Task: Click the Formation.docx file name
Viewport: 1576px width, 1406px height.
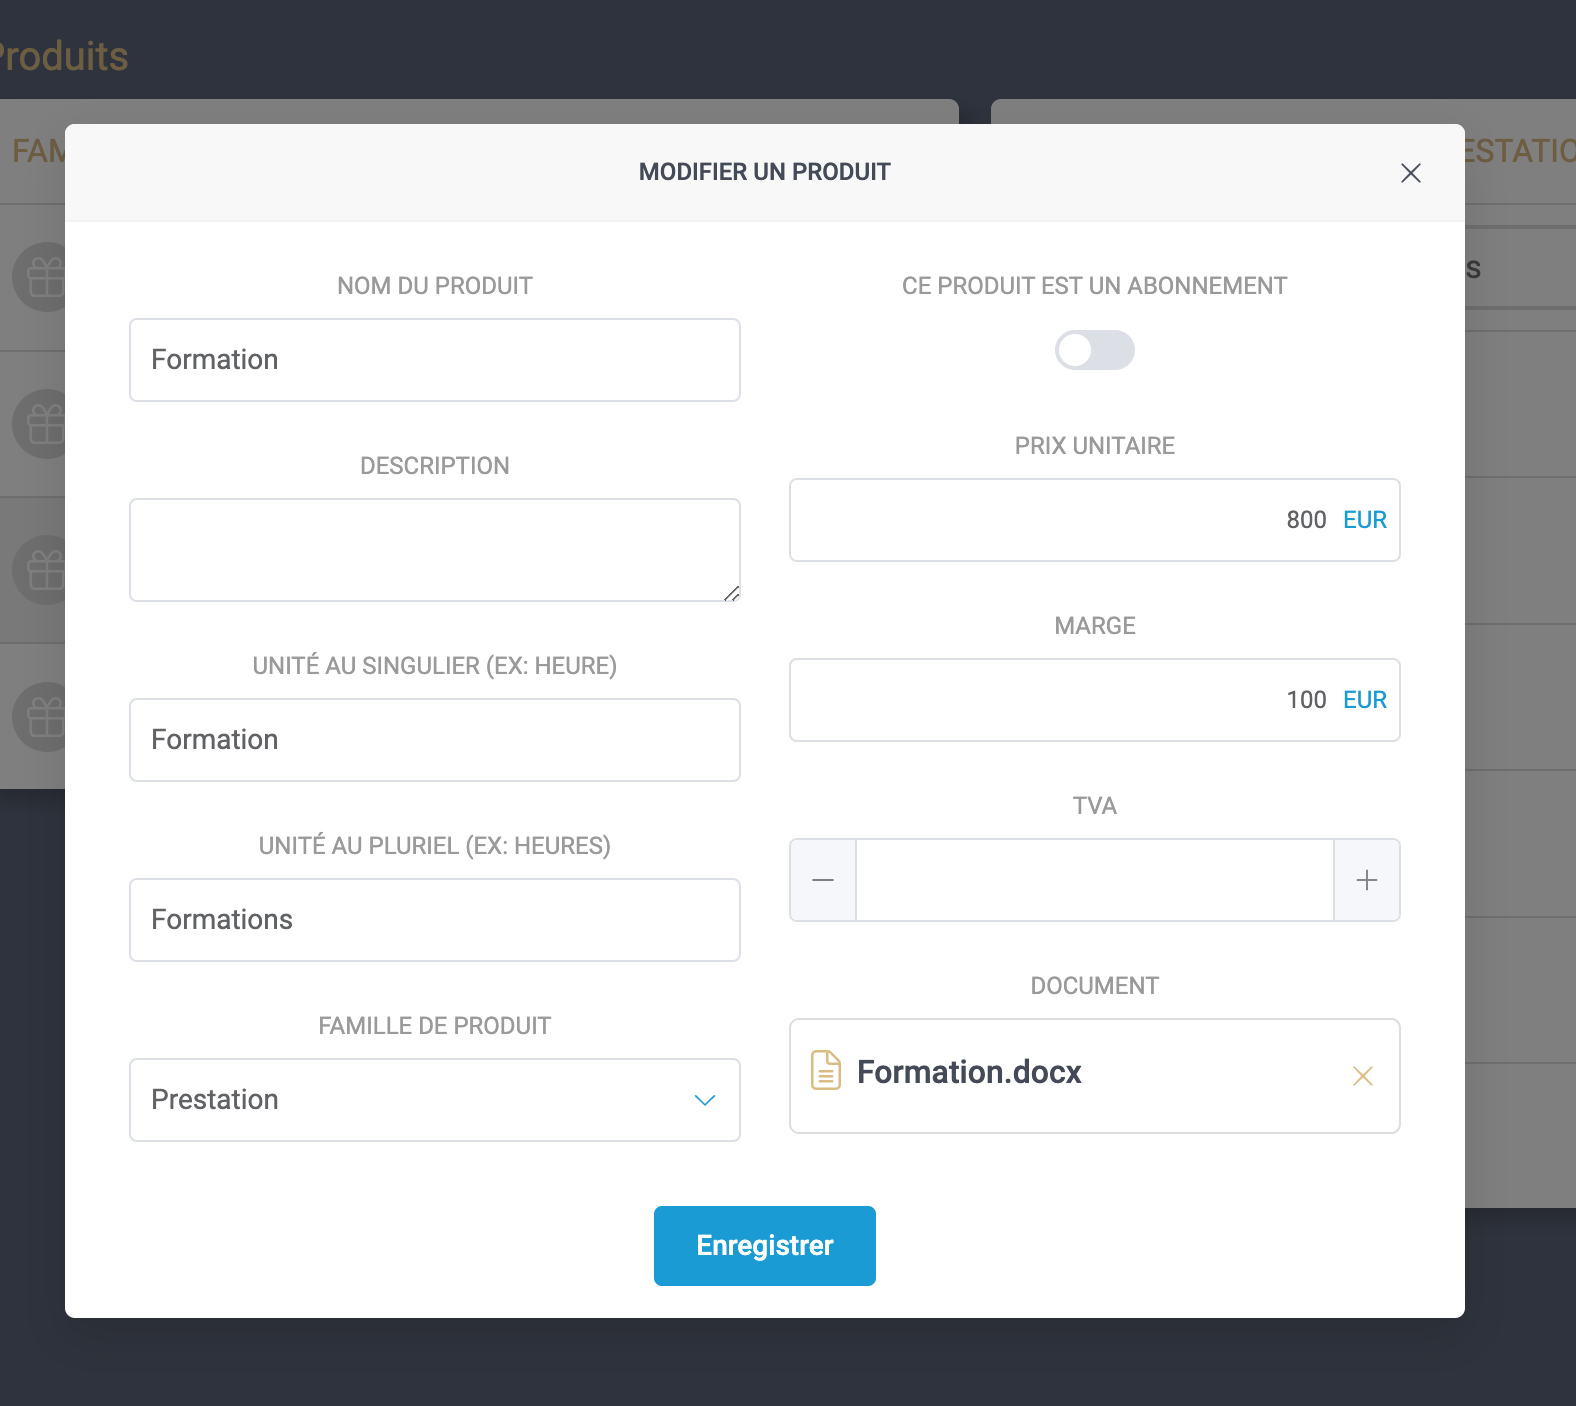Action: pyautogui.click(x=969, y=1072)
